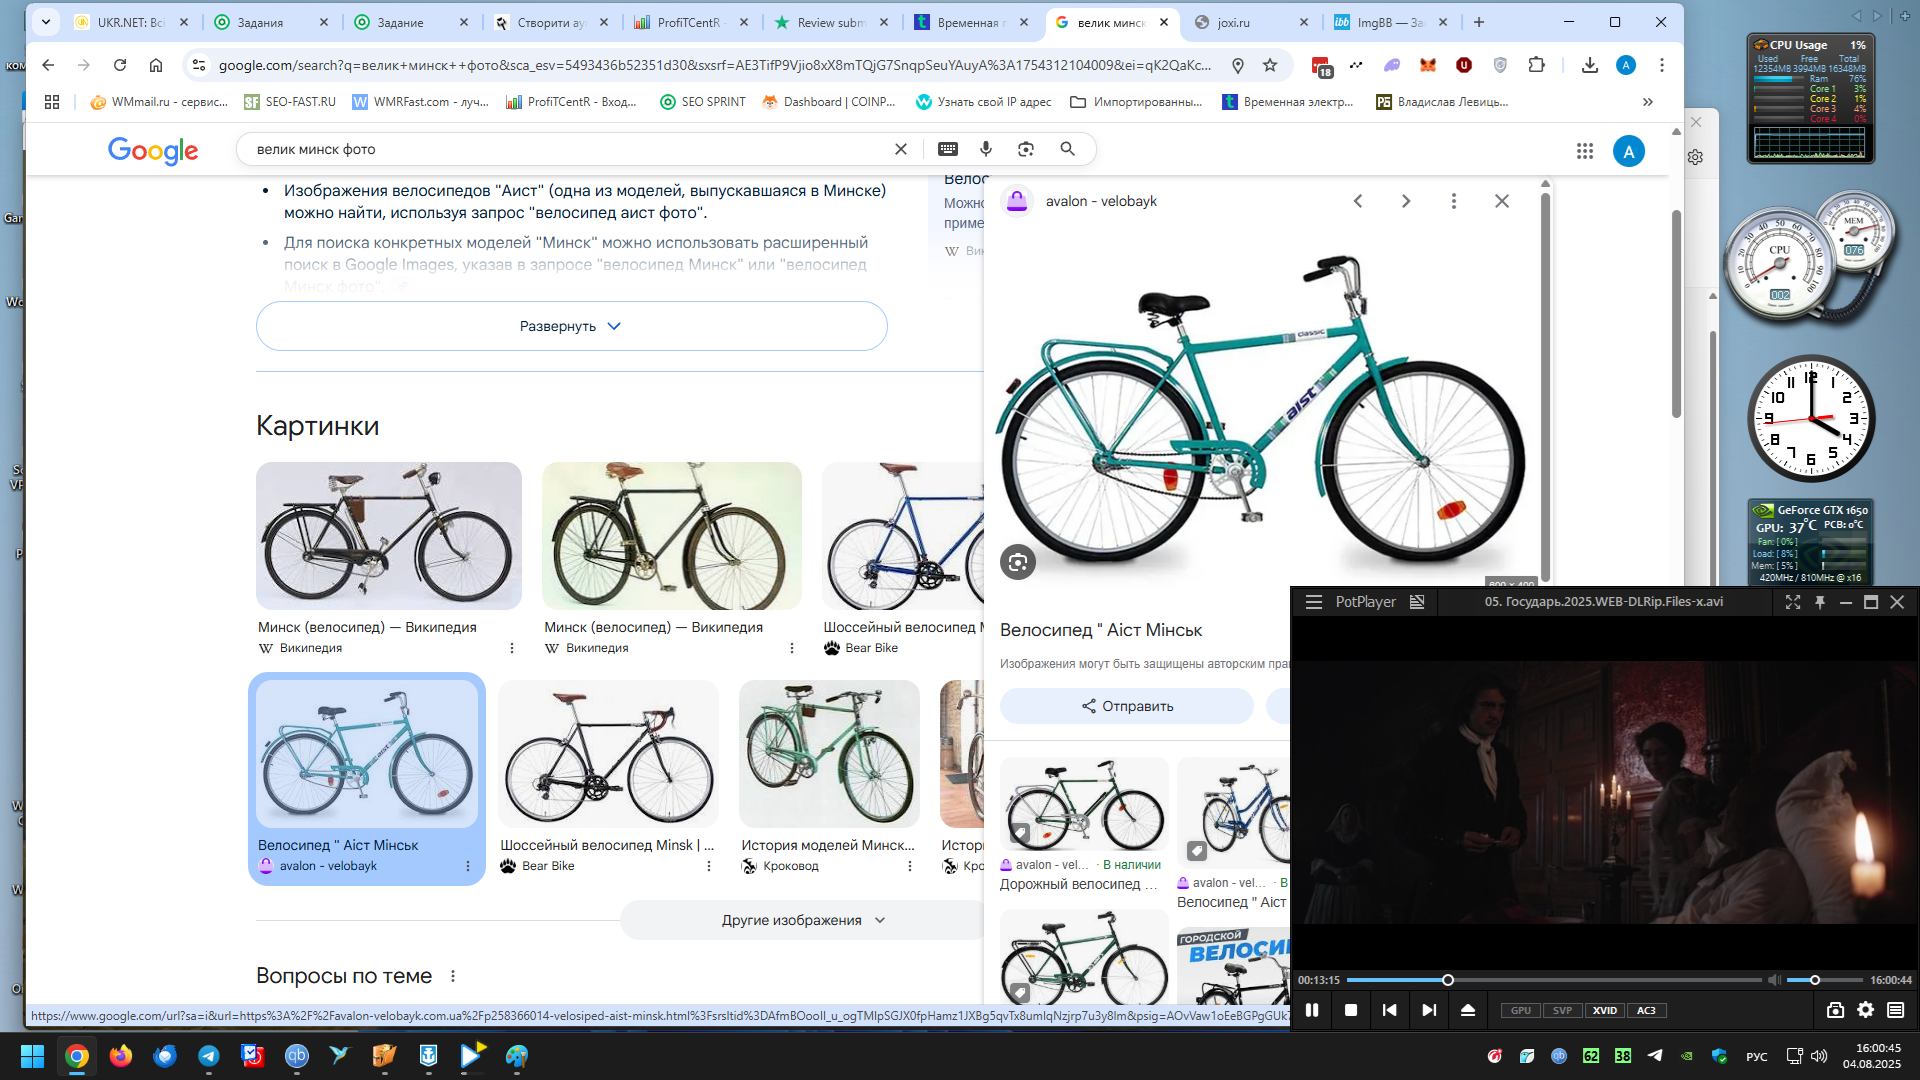The height and width of the screenshot is (1080, 1920).
Task: Jump to next file in PotPlayer
Action: [x=1429, y=1010]
